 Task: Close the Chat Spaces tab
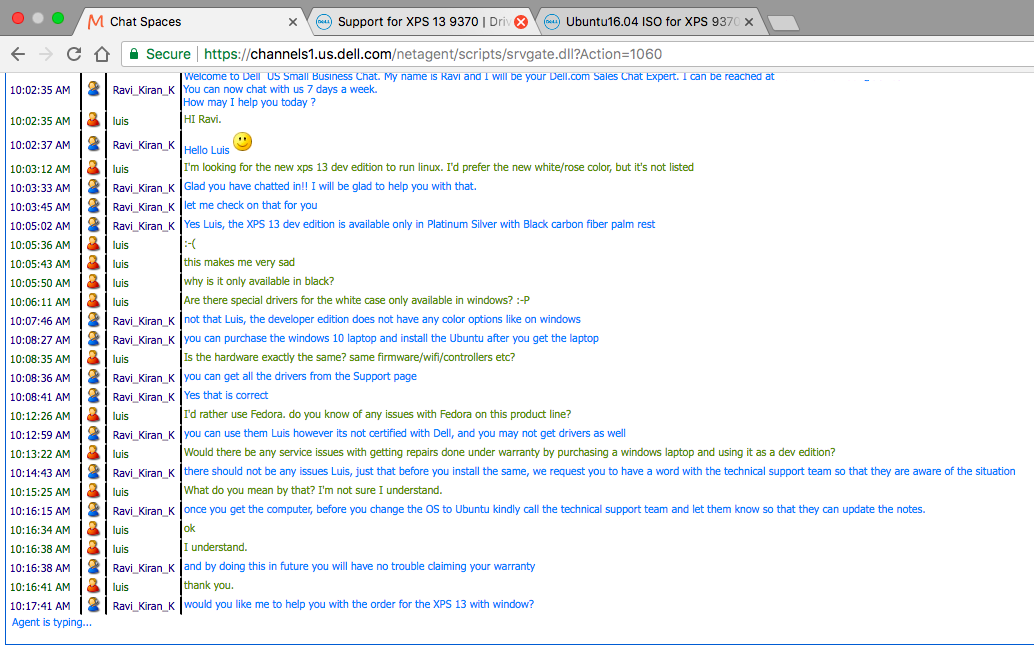(293, 22)
